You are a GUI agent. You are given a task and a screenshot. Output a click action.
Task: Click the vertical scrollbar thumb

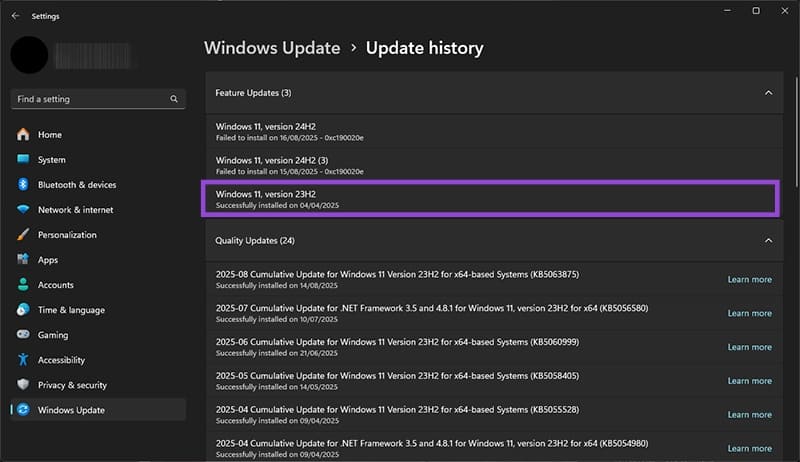pyautogui.click(x=796, y=133)
